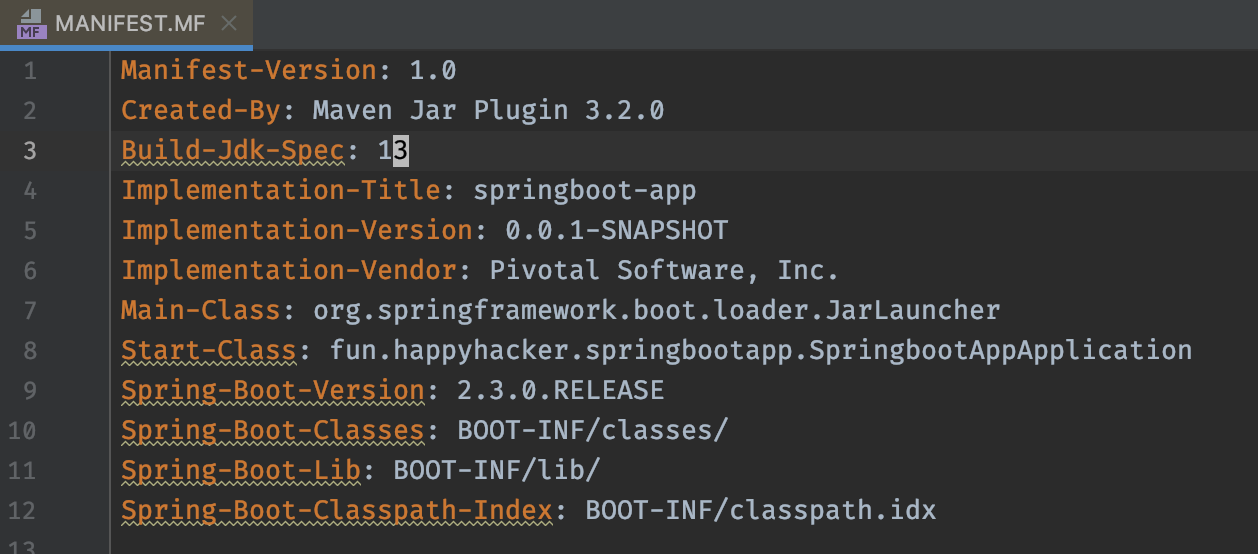Click the 'BOOT-INF/lib/' value
This screenshot has width=1258, height=554.
pyautogui.click(x=497, y=470)
